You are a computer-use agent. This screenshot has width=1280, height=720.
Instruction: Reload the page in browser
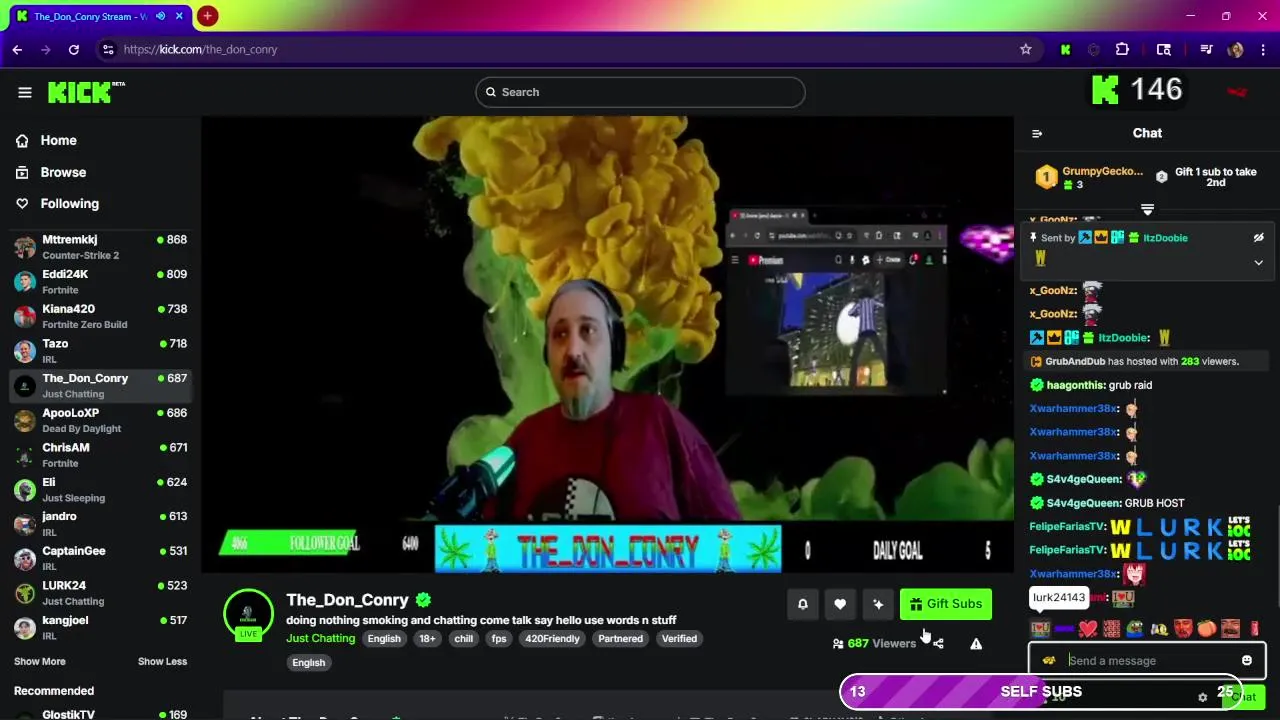tap(74, 49)
